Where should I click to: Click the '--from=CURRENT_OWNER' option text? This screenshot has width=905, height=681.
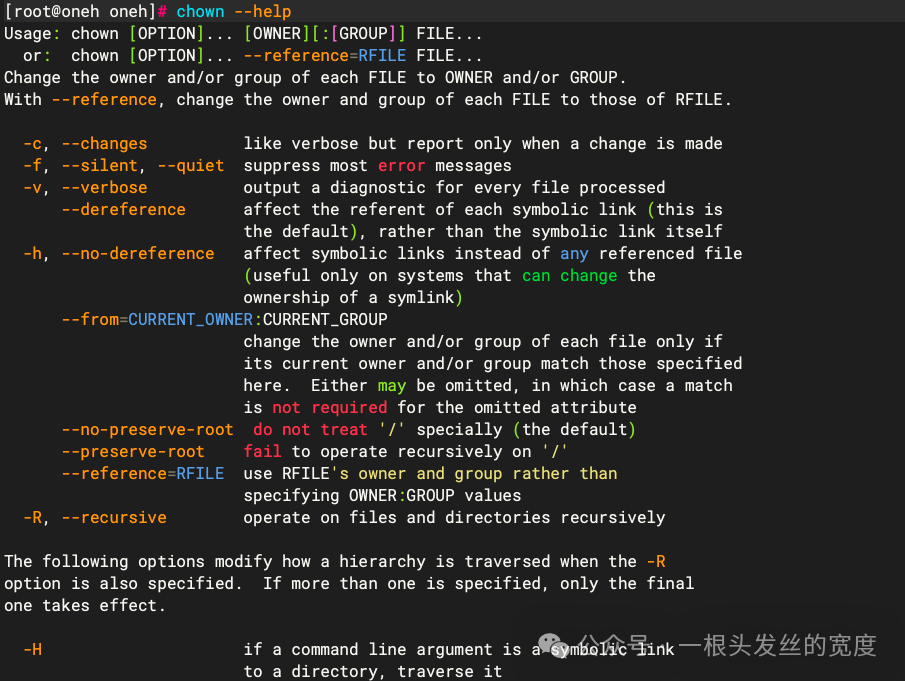tap(157, 319)
